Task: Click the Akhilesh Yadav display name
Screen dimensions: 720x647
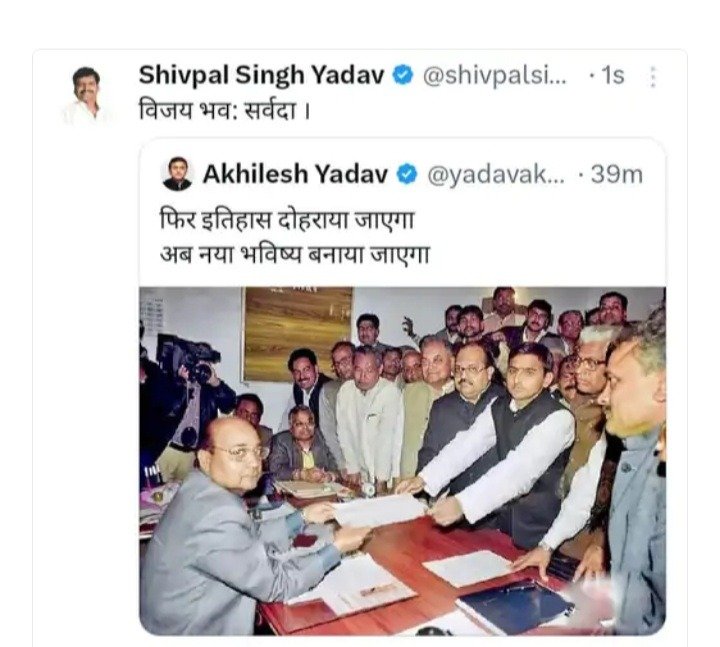Action: (295, 174)
